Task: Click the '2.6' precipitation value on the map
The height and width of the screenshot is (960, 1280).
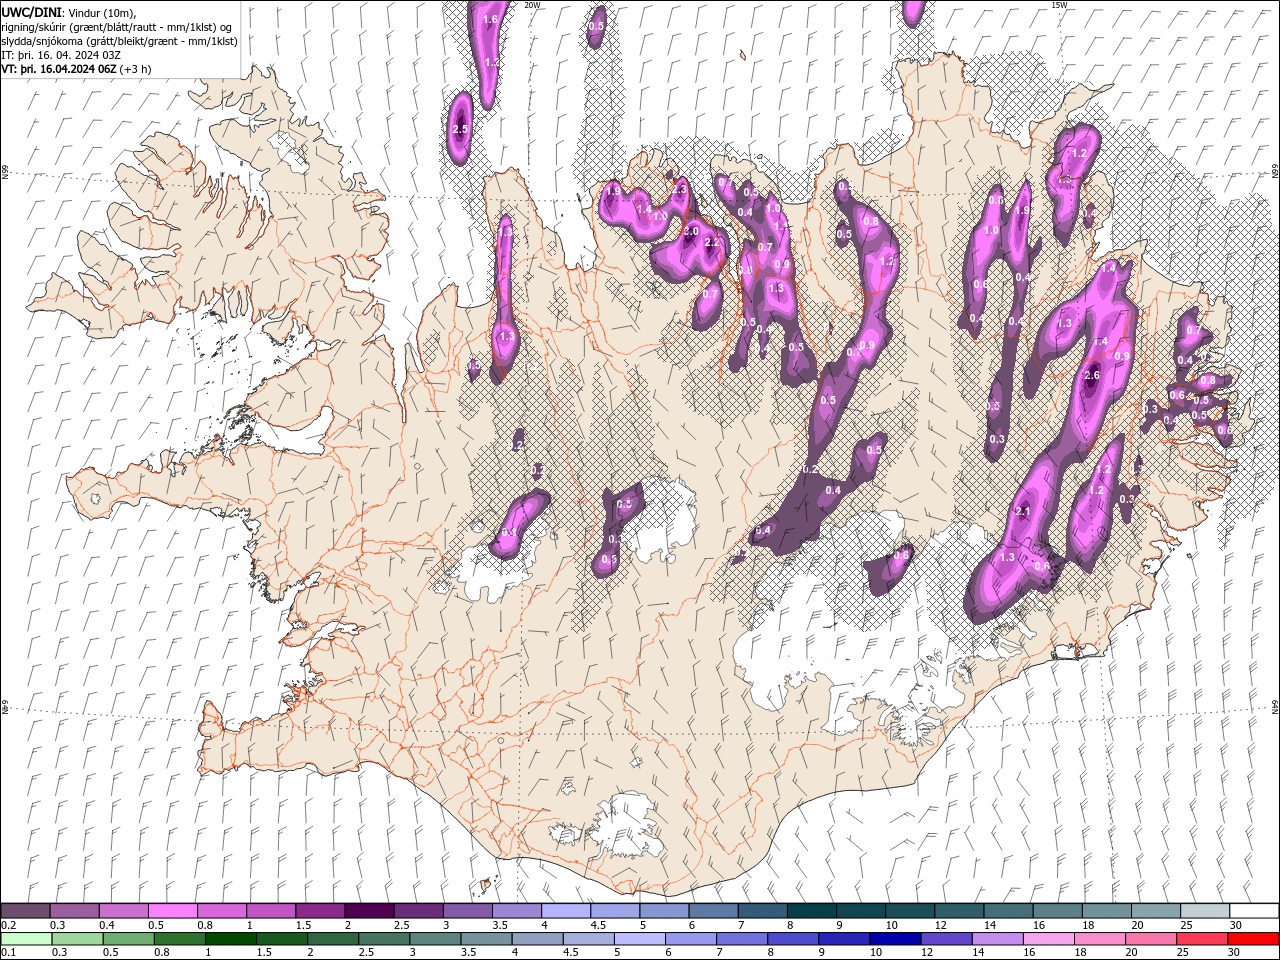Action: pyautogui.click(x=1092, y=376)
